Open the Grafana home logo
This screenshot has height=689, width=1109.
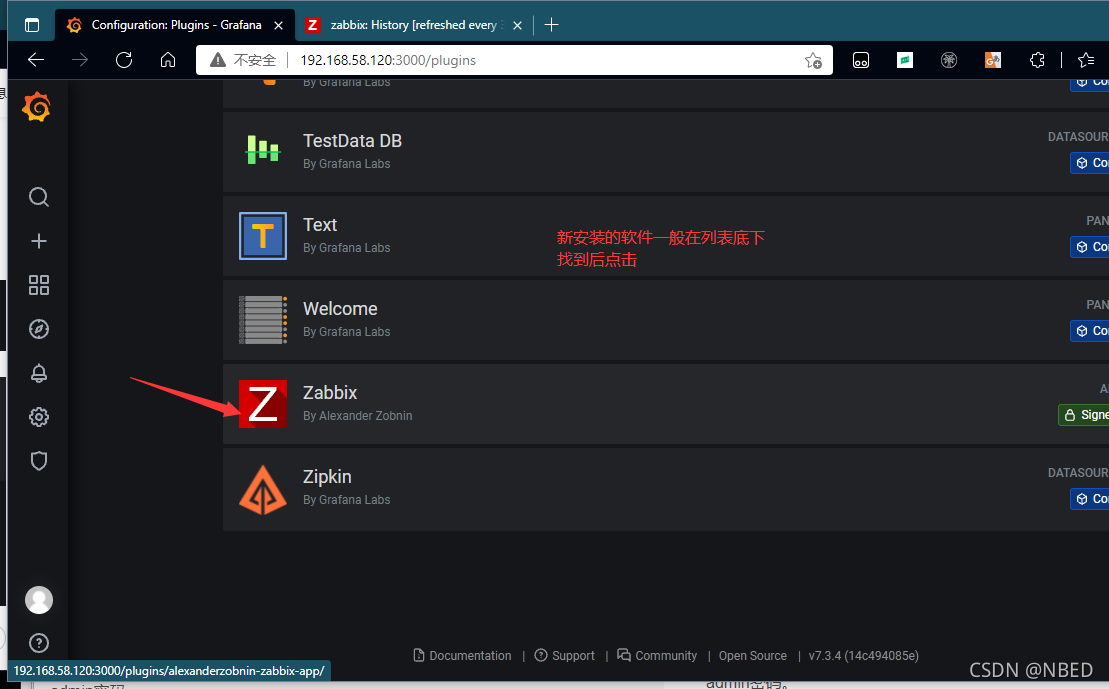point(37,108)
